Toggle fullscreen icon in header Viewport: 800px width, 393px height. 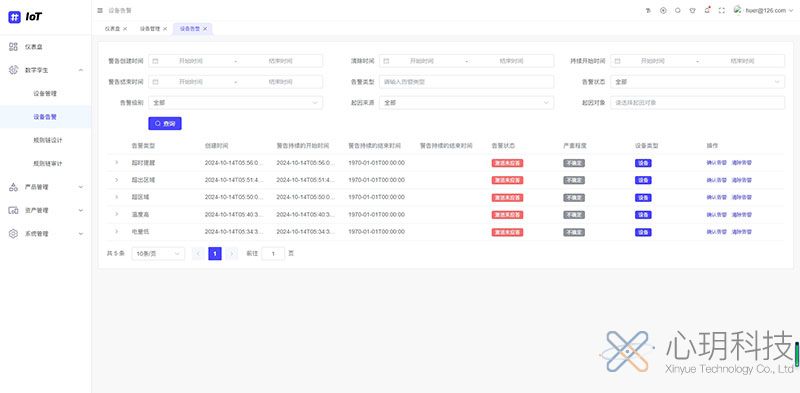pyautogui.click(x=721, y=10)
